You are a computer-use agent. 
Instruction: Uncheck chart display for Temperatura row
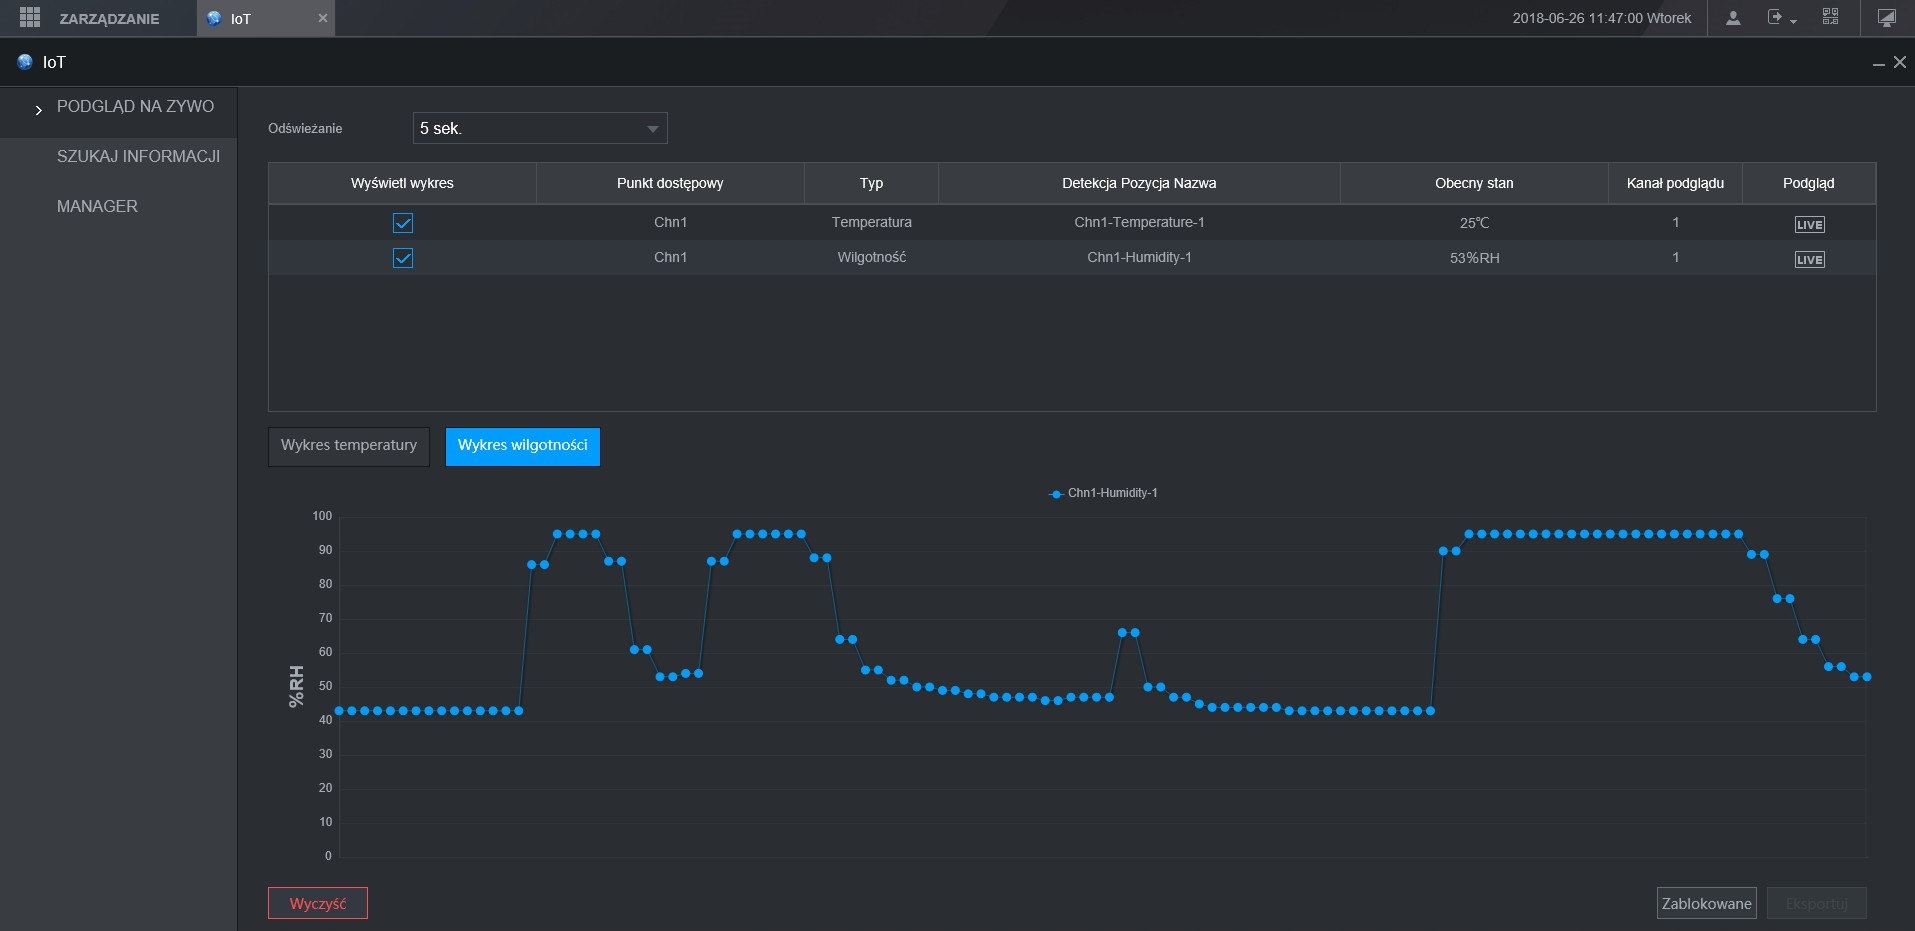pyautogui.click(x=403, y=223)
